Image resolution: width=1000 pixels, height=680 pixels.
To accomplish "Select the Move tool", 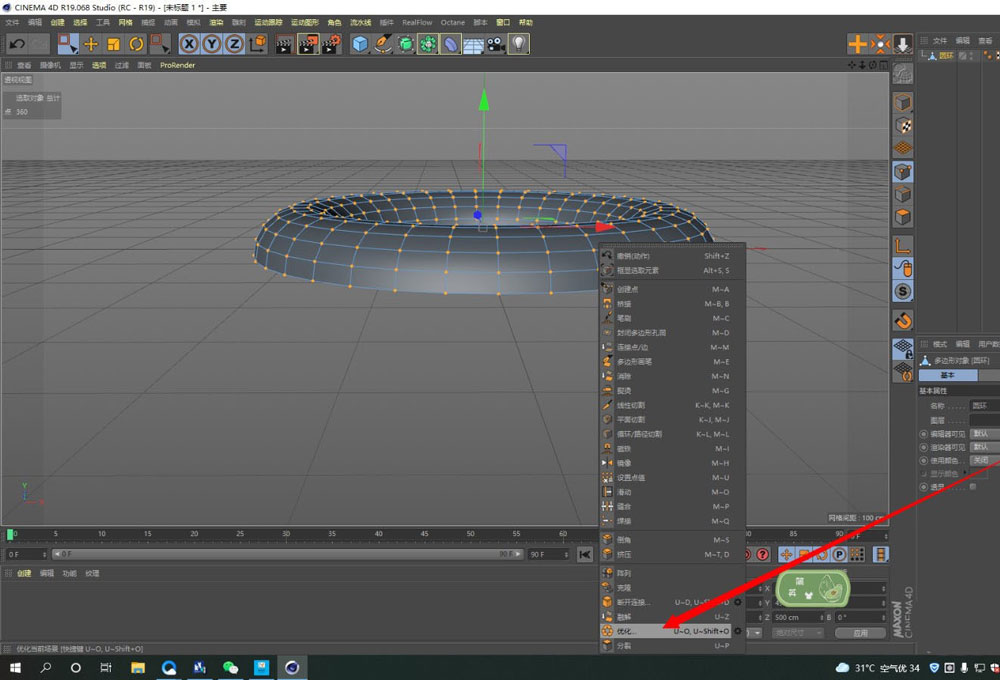I will [91, 44].
